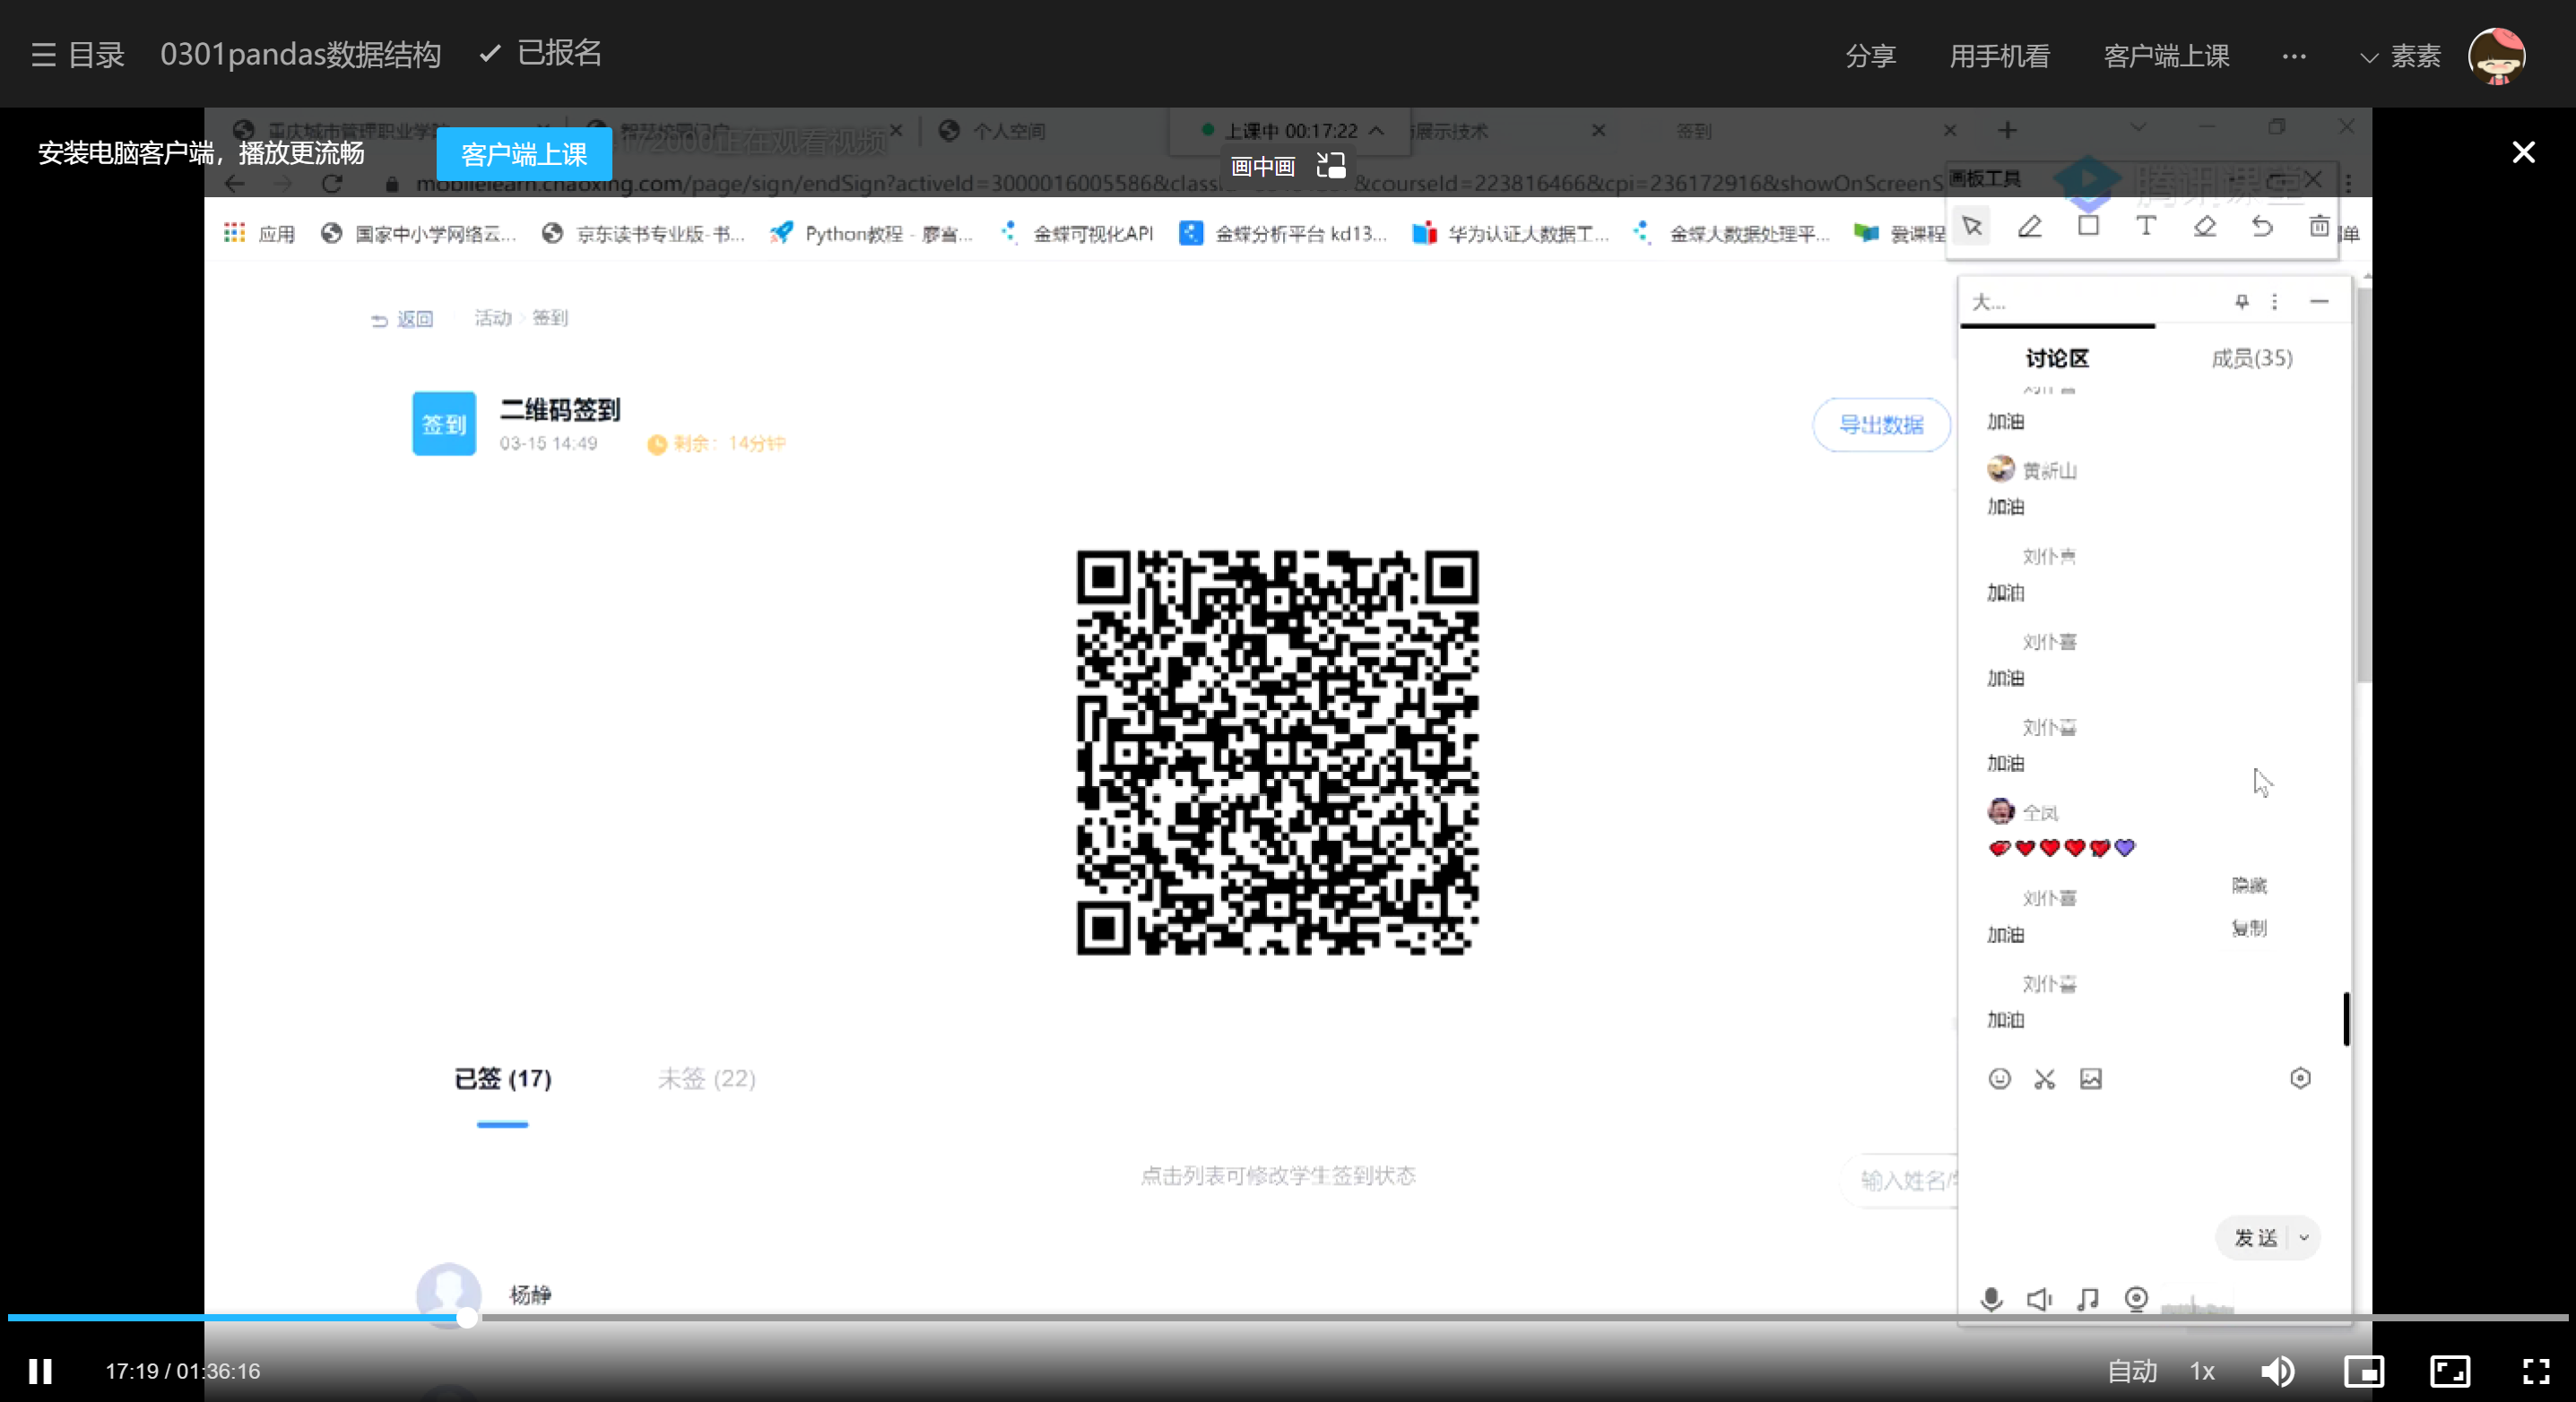Select 隐藏 in the context menu
Image resolution: width=2576 pixels, height=1402 pixels.
[2249, 885]
